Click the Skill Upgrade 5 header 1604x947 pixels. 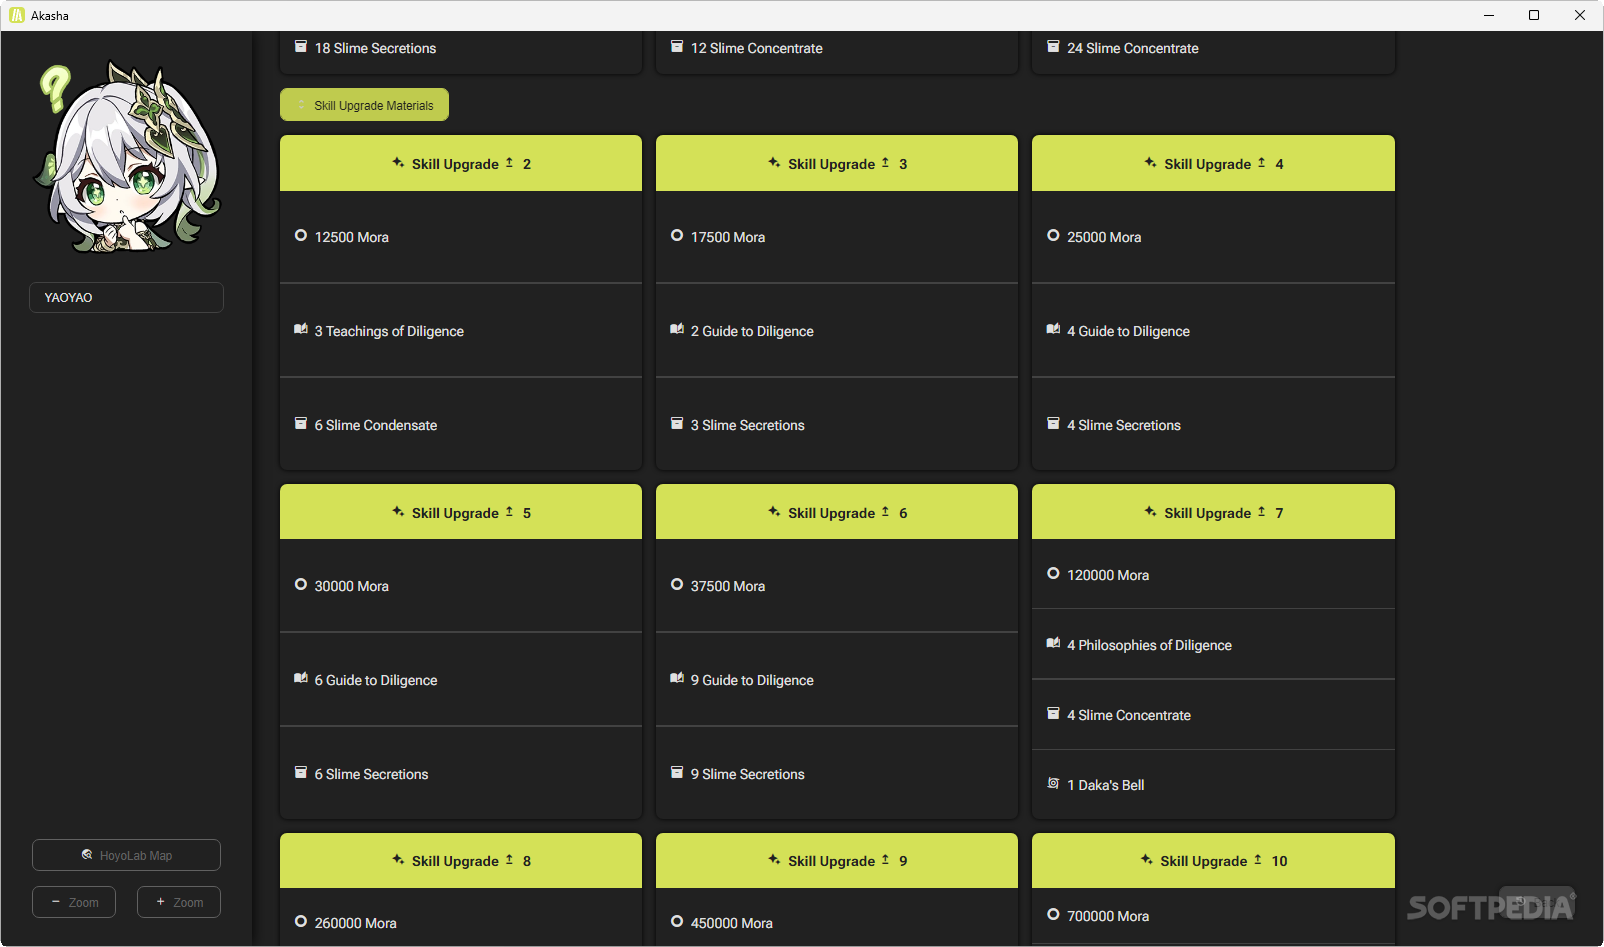point(461,512)
